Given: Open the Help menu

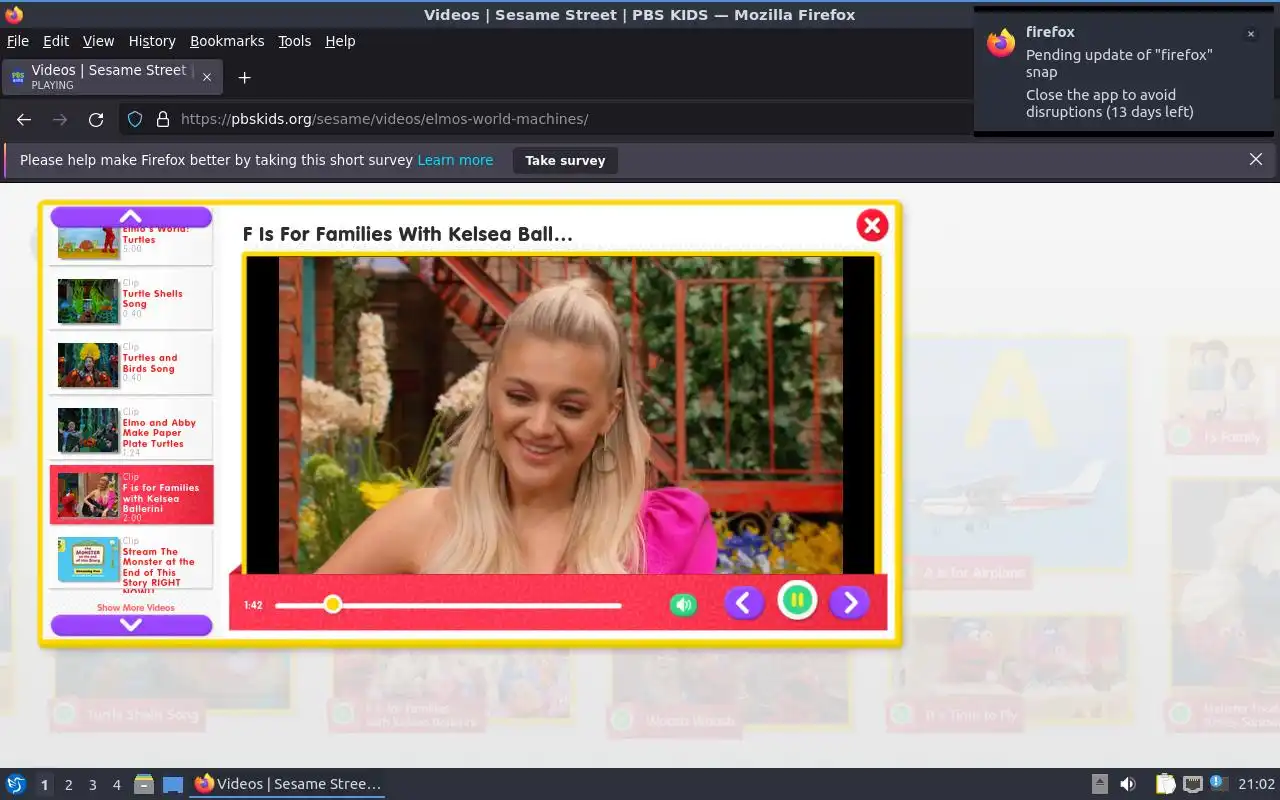Looking at the screenshot, I should [x=340, y=41].
